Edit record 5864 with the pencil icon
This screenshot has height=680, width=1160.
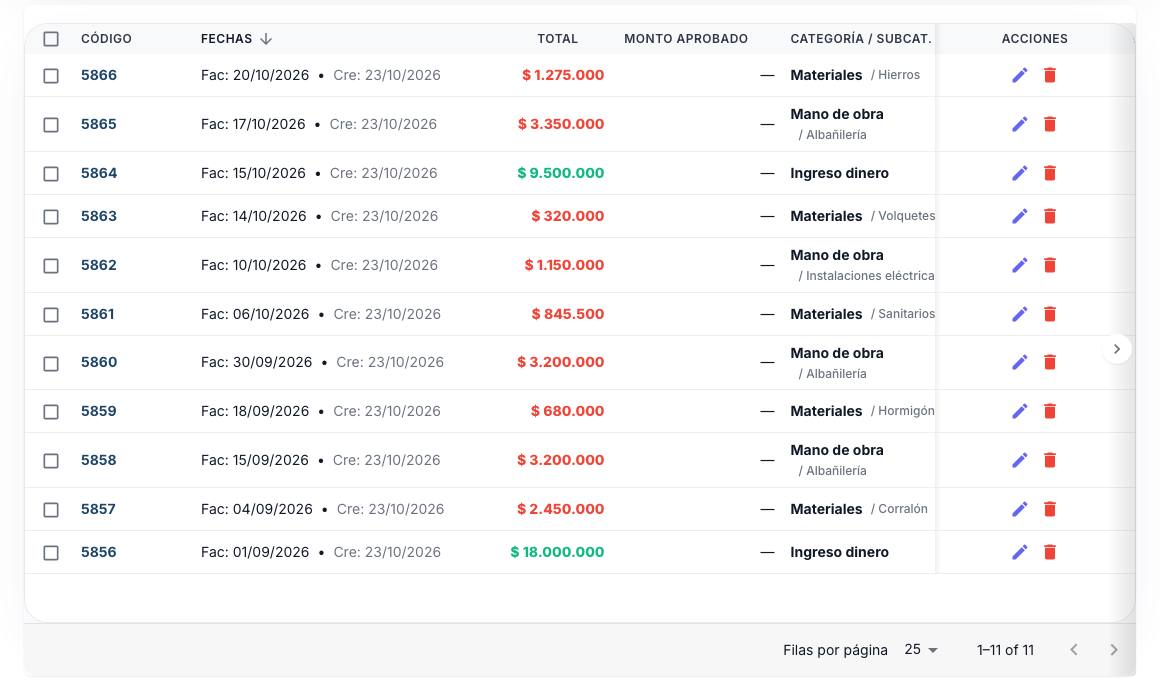point(1019,173)
